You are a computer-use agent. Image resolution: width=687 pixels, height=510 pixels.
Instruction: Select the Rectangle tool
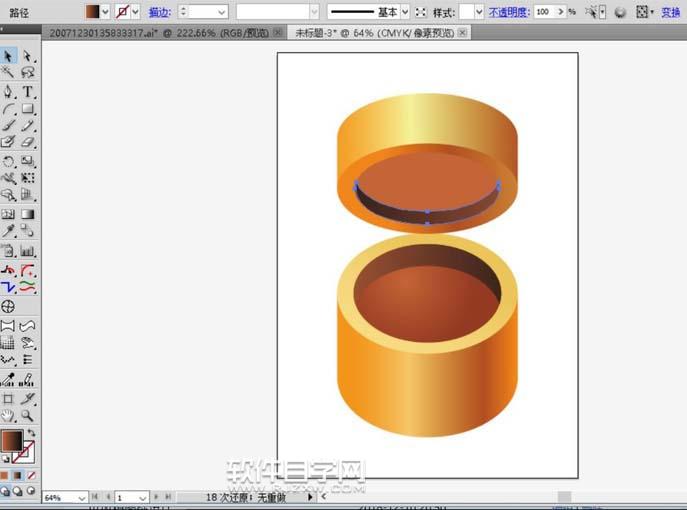pos(27,109)
